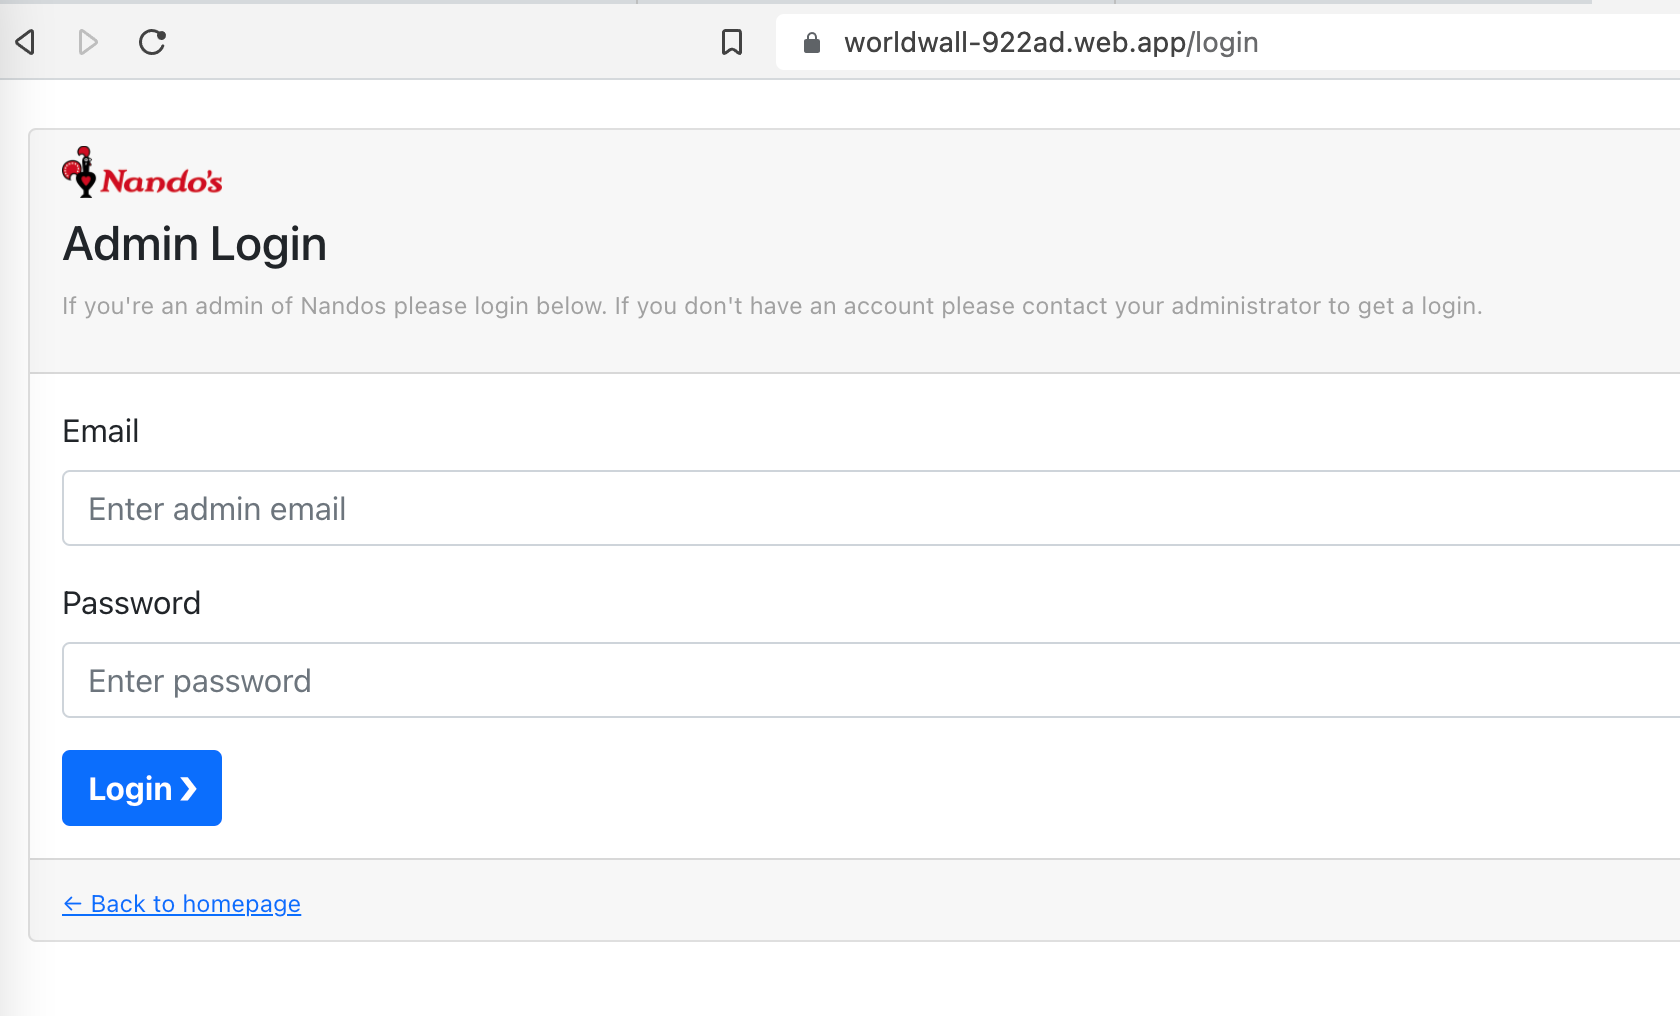The image size is (1680, 1016).
Task: View site security via the padlock icon
Action: 812,42
